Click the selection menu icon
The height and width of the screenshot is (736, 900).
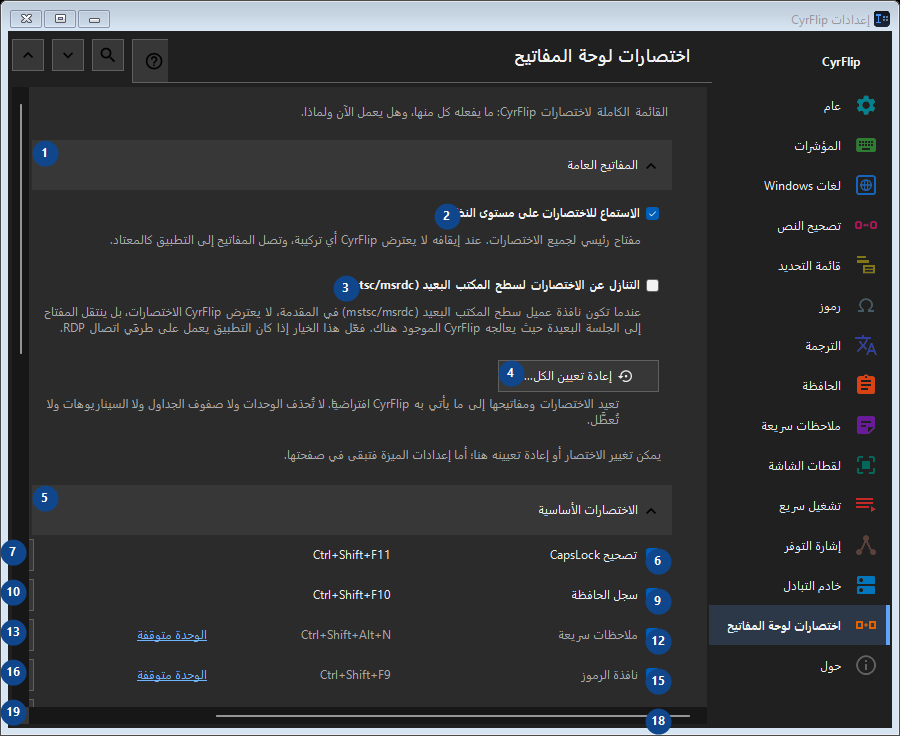click(x=866, y=265)
